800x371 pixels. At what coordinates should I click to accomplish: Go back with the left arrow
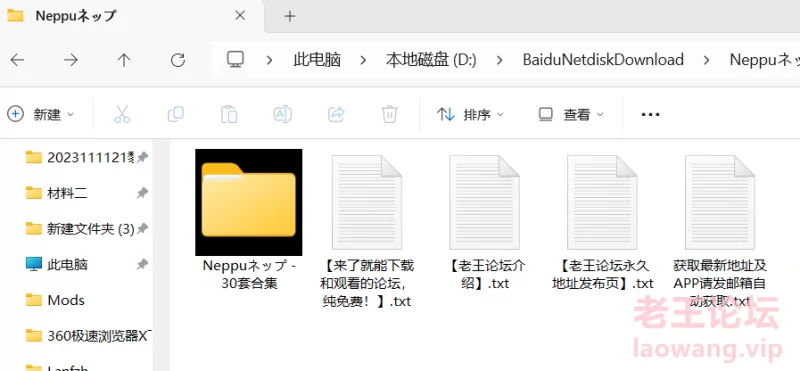pyautogui.click(x=17, y=60)
